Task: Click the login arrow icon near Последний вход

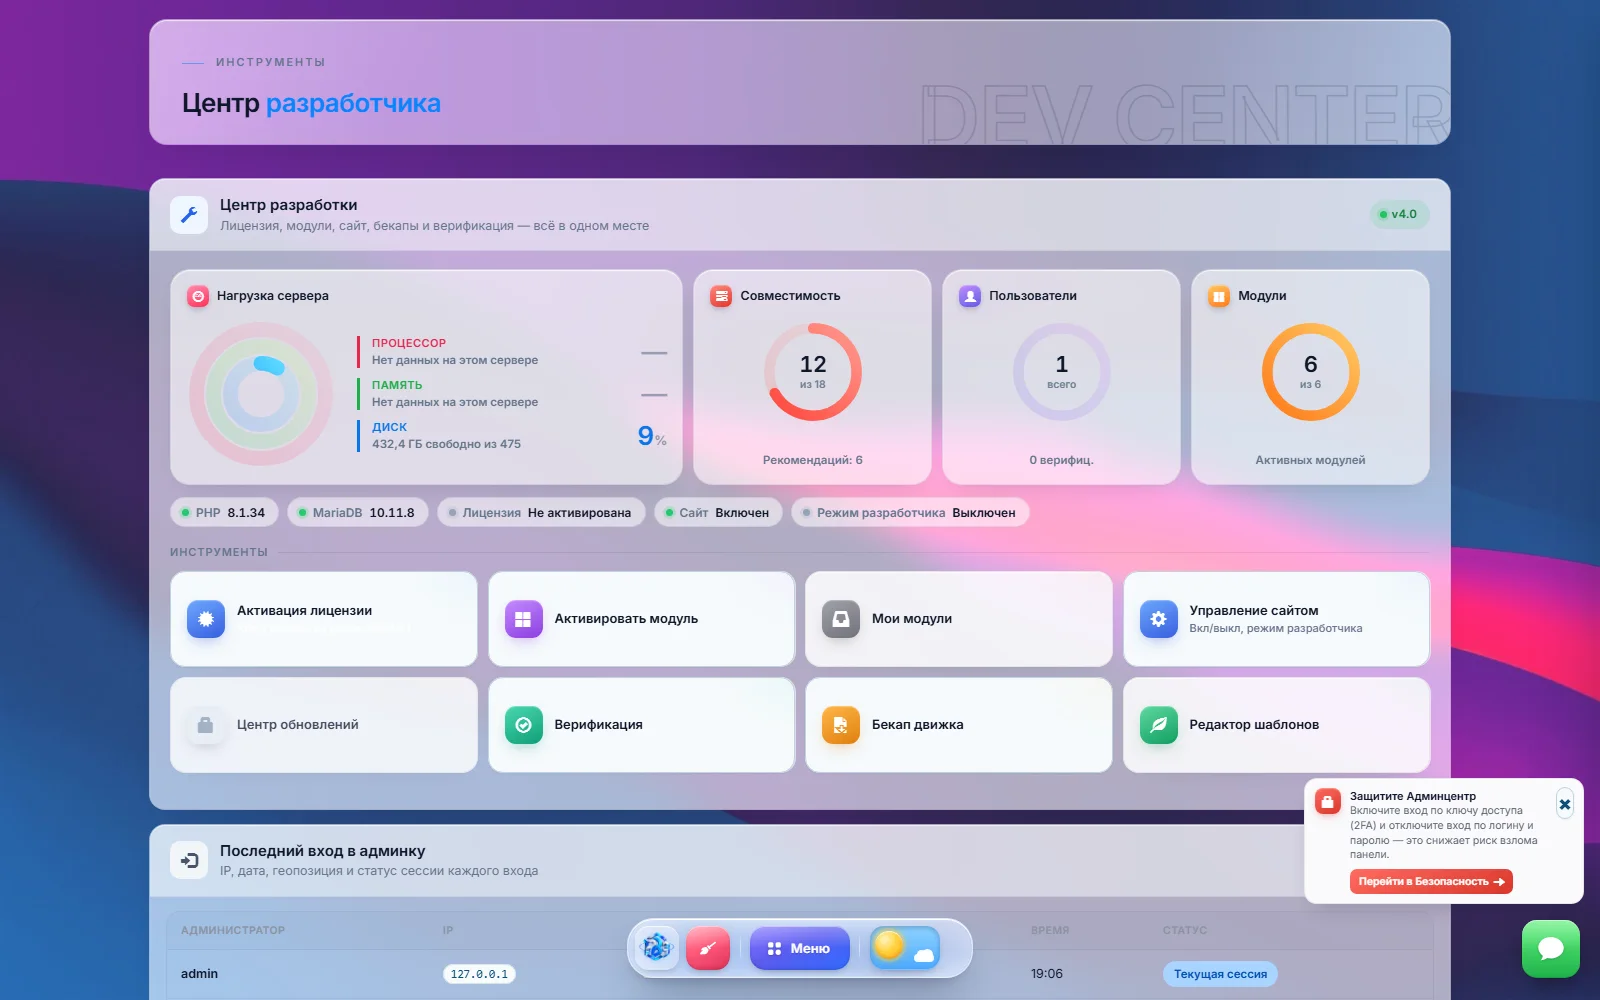Action: pyautogui.click(x=189, y=860)
